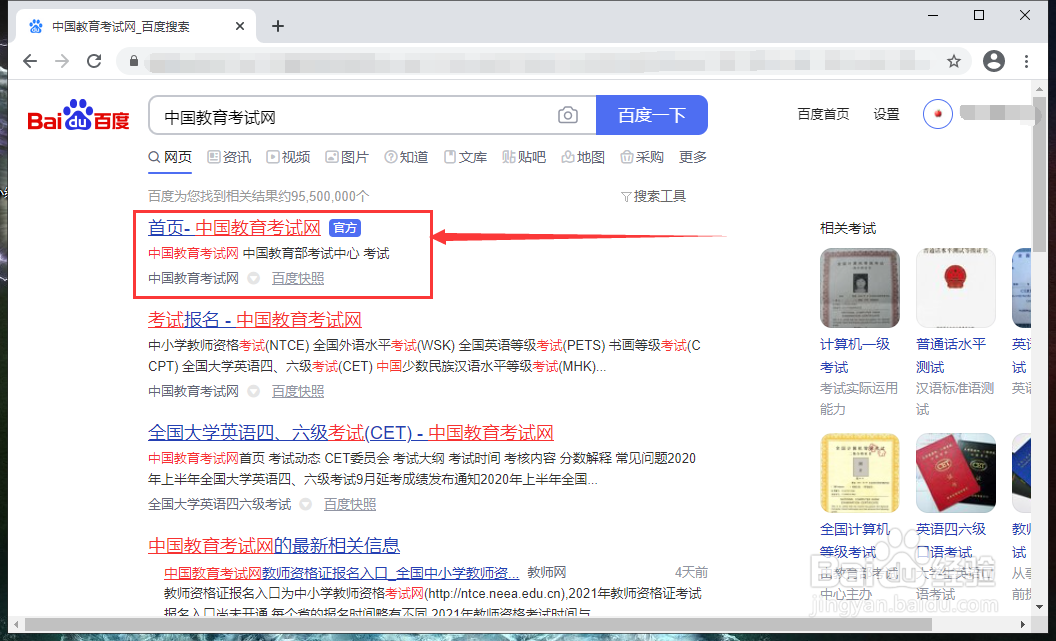Open 百度首页 link
The width and height of the screenshot is (1056, 641).
tap(823, 114)
